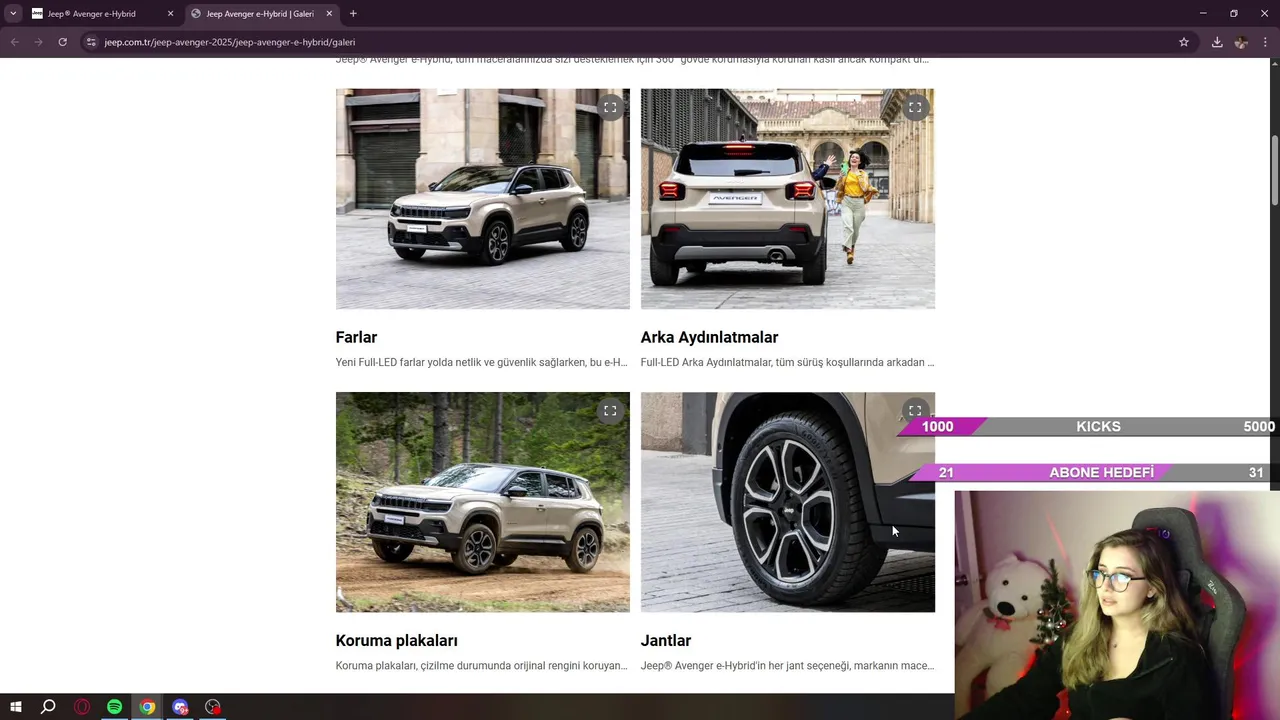This screenshot has width=1280, height=720.
Task: Bookmark this page with the star icon
Action: tap(1184, 42)
